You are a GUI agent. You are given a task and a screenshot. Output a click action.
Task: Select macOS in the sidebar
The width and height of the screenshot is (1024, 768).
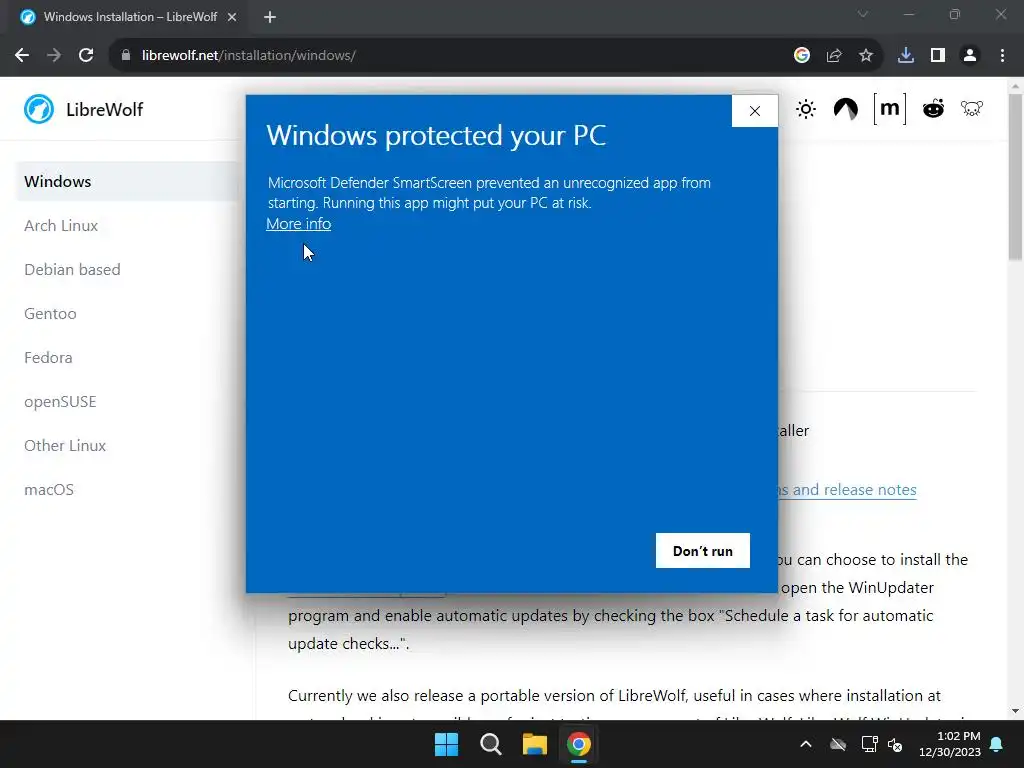click(49, 490)
